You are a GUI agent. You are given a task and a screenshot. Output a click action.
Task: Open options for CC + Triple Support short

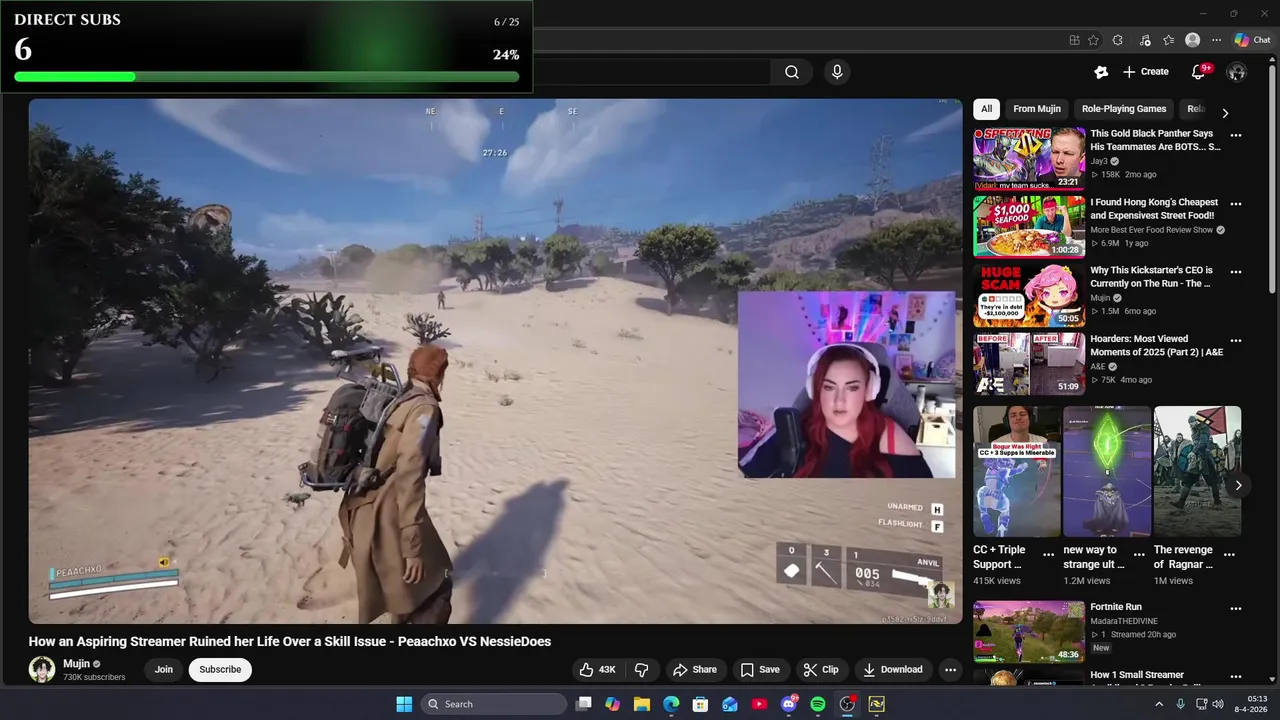[x=1049, y=554]
